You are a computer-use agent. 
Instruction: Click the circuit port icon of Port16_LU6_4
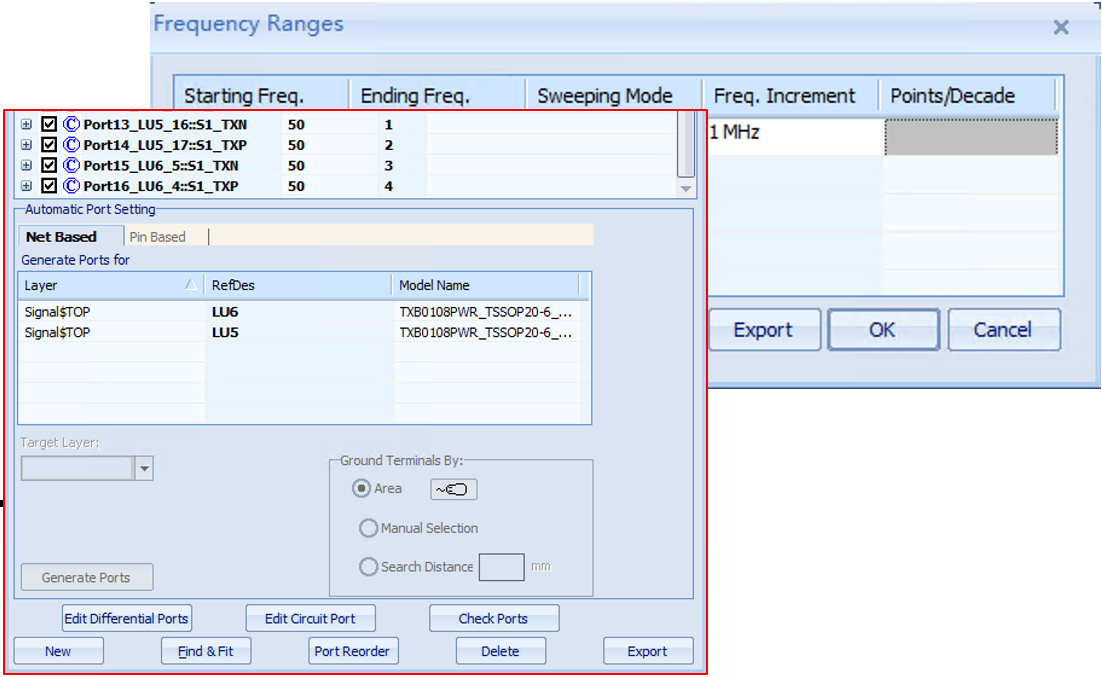point(71,186)
